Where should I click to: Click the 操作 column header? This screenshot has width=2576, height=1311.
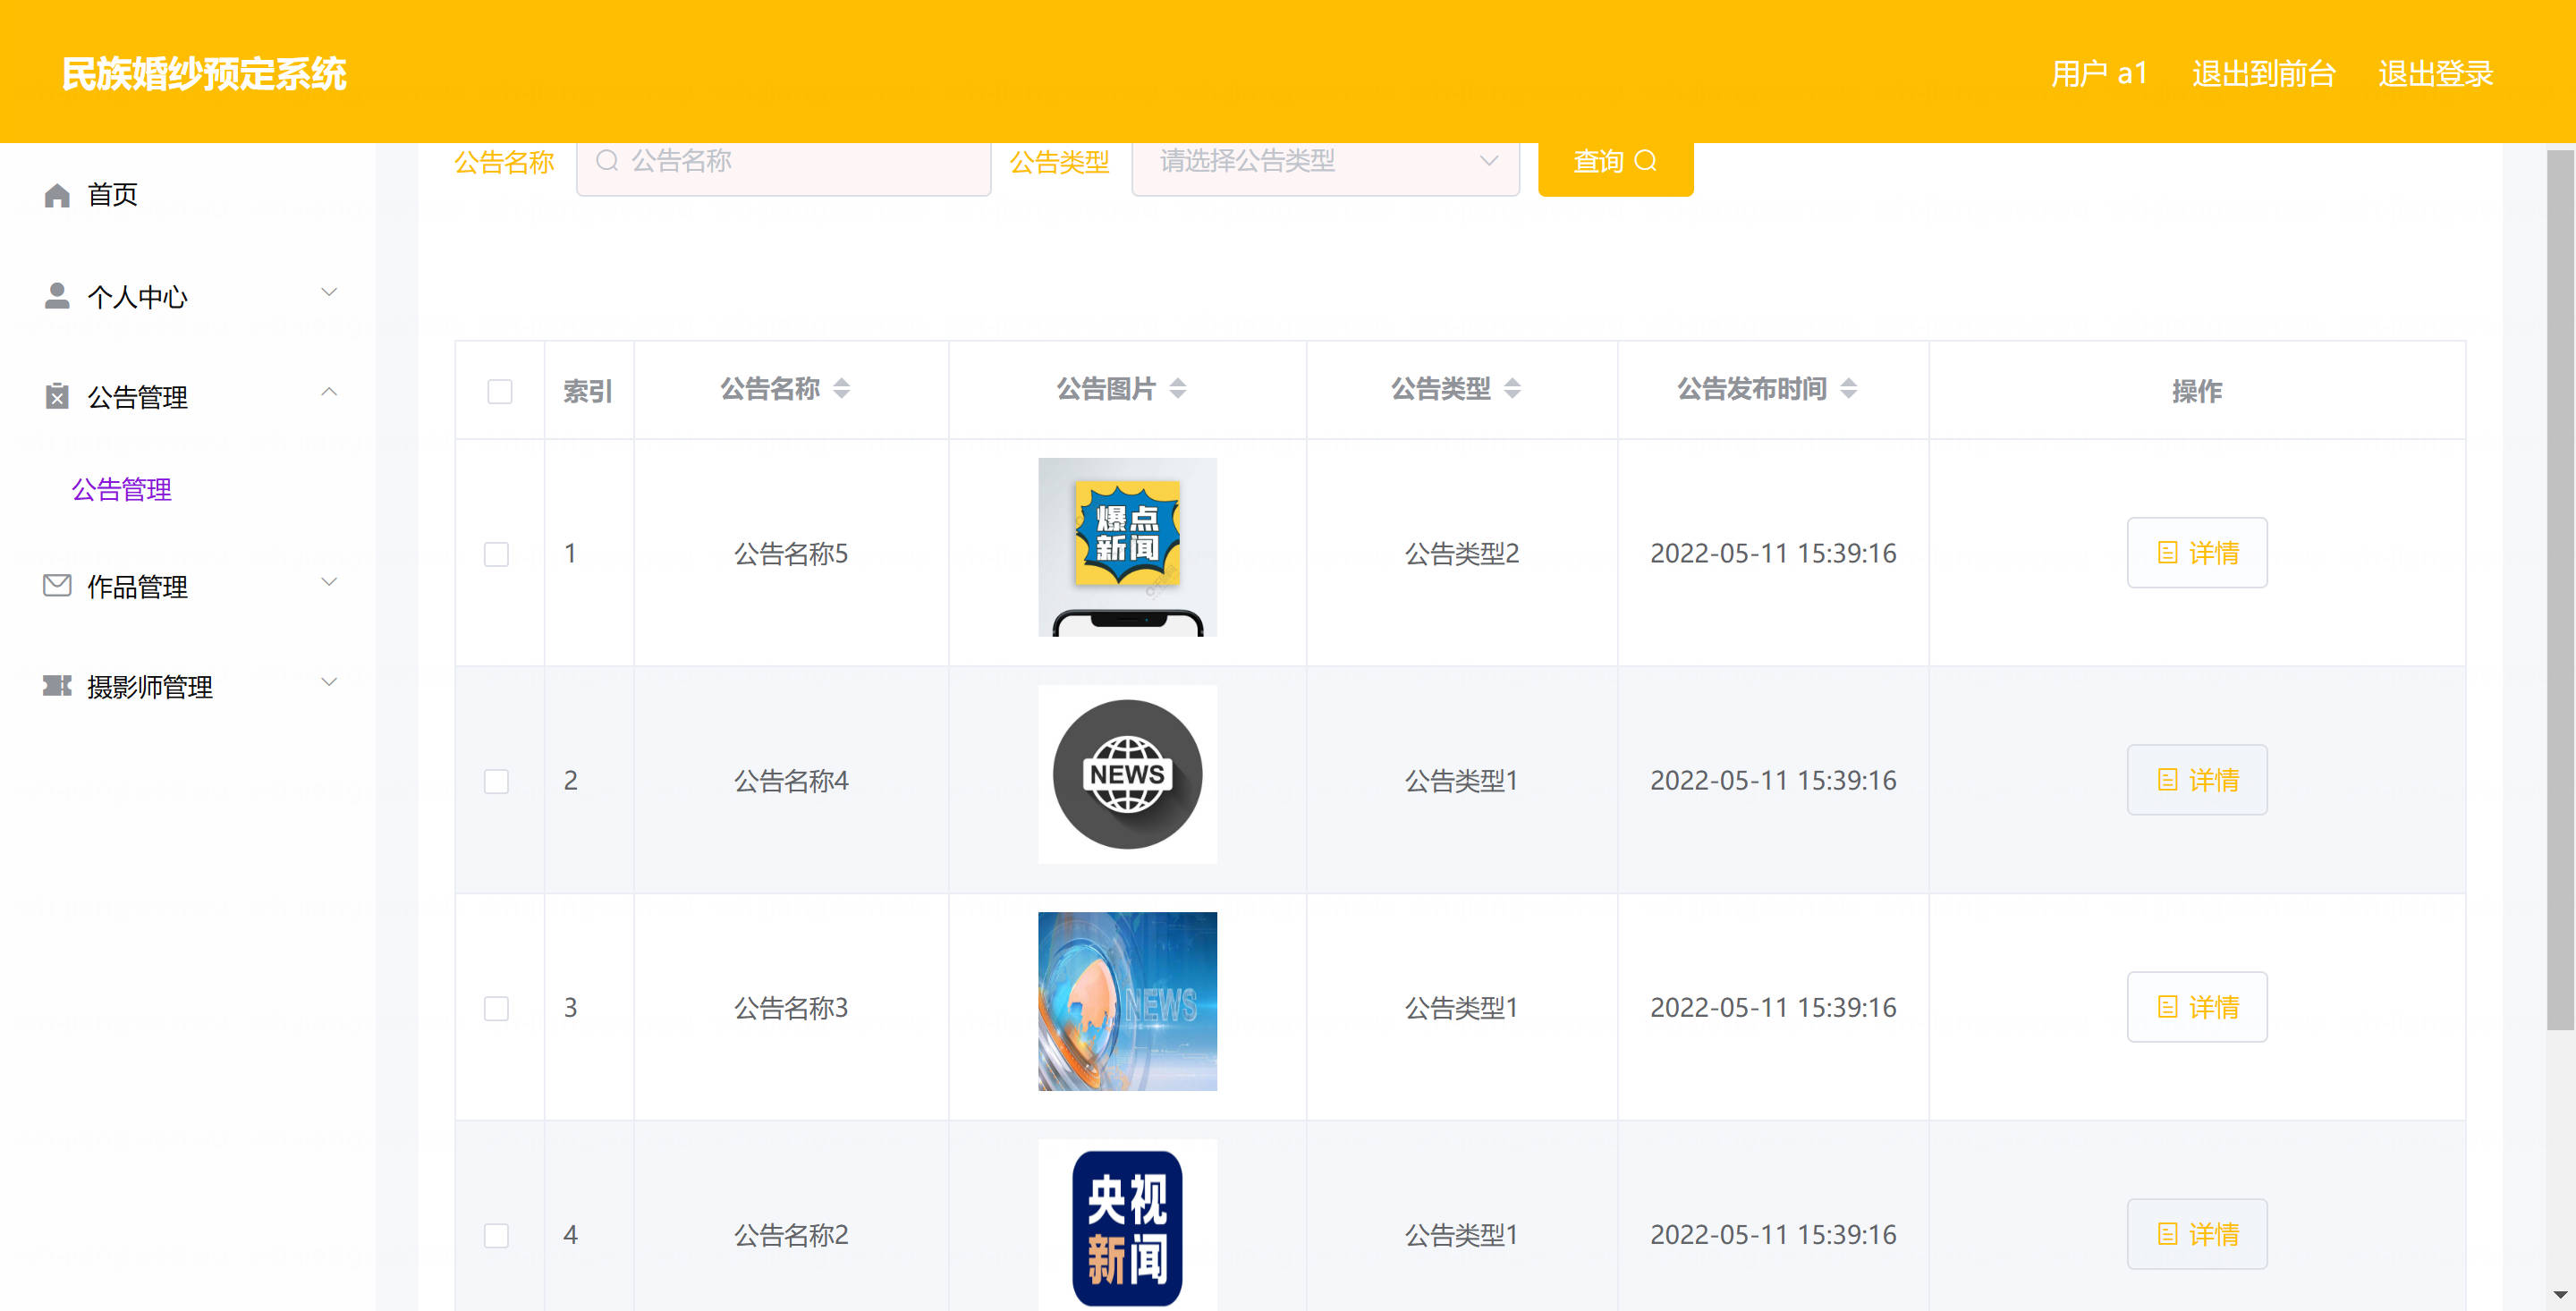(x=2196, y=391)
